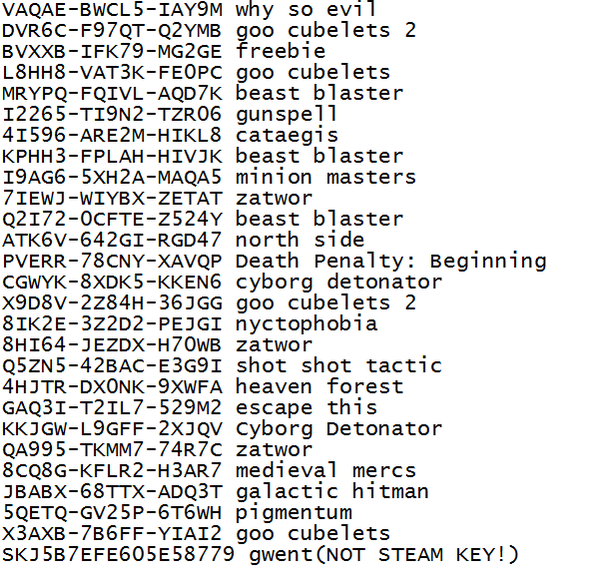Click the 'gwent(NOT STEAM KEY!)' text
This screenshot has width=600, height=586.
coord(384,555)
